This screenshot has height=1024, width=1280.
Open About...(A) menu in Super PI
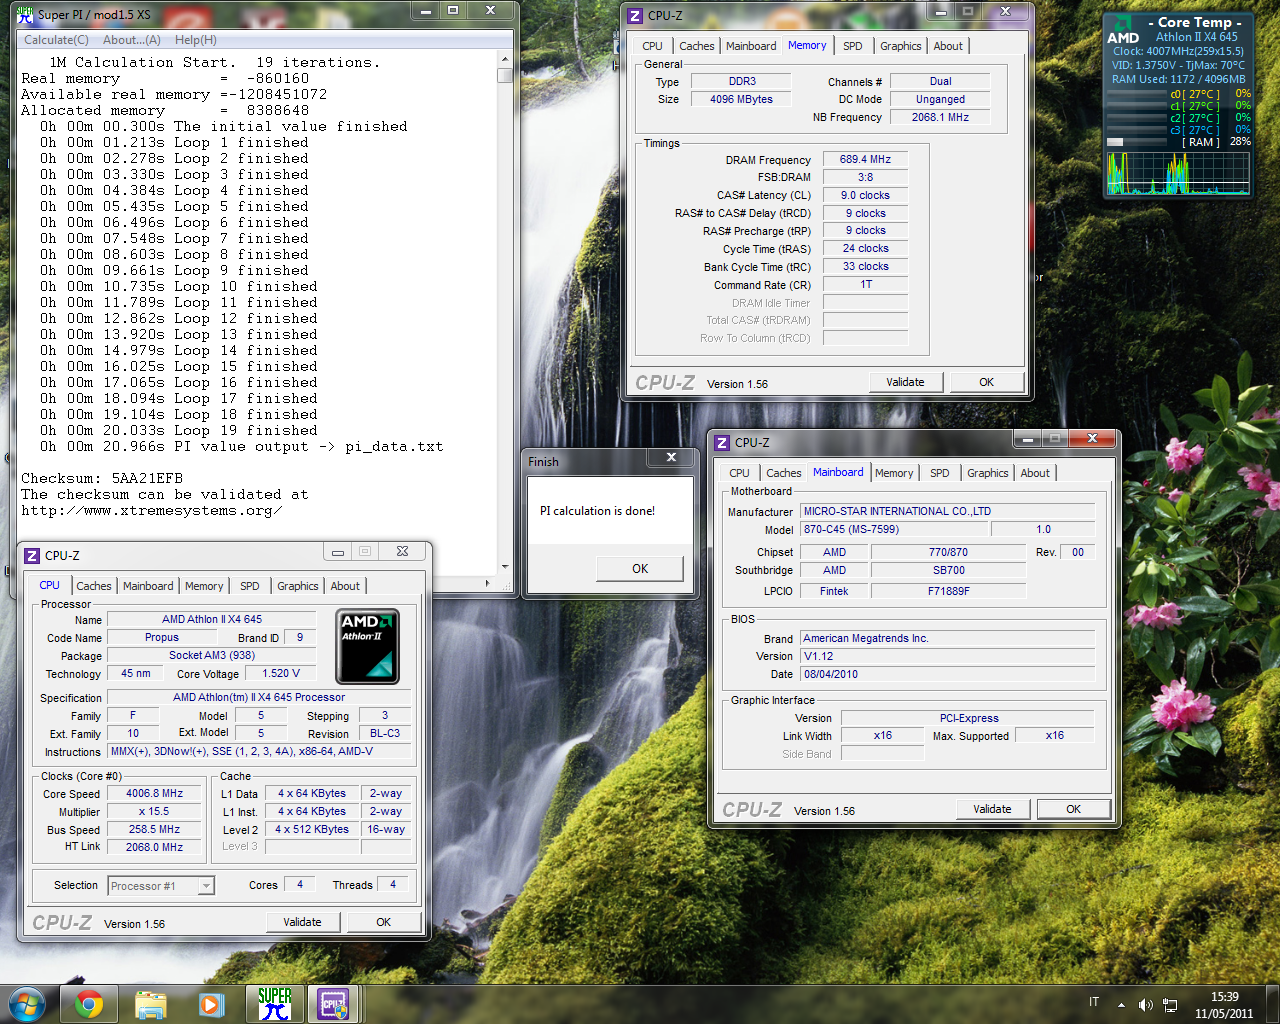[131, 40]
